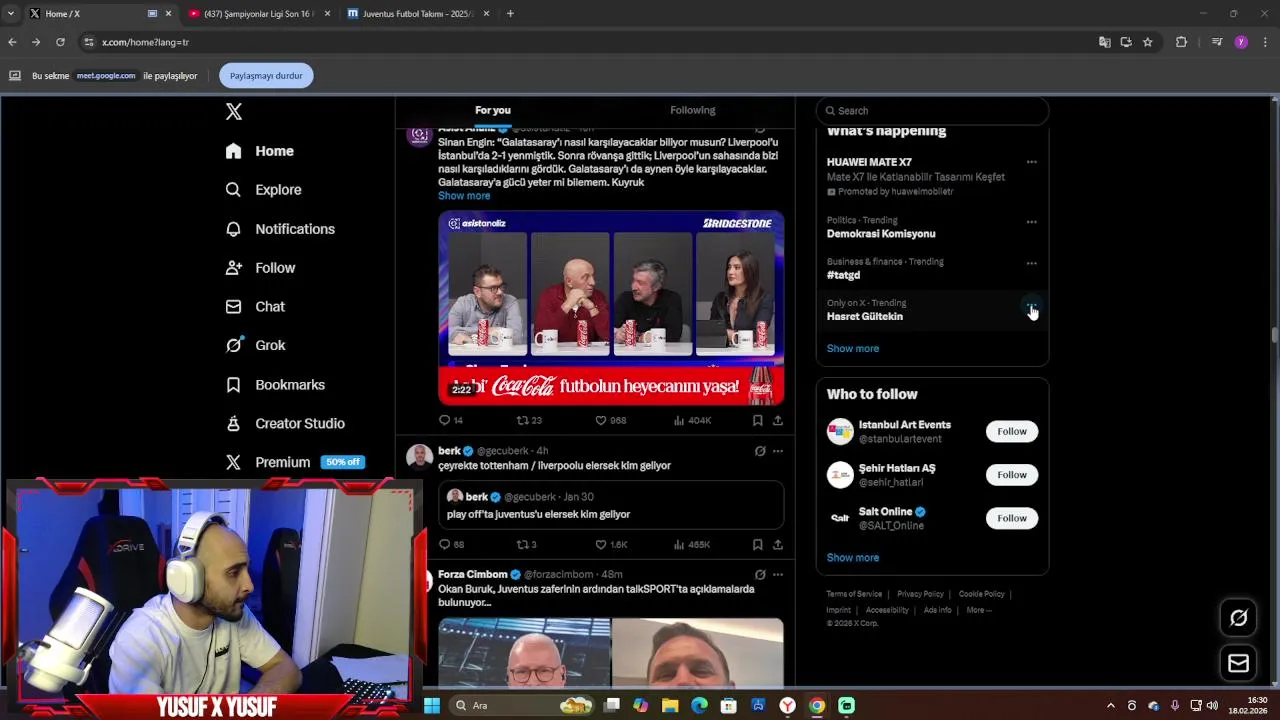Open more options on berk post
The image size is (1280, 720).
click(777, 451)
